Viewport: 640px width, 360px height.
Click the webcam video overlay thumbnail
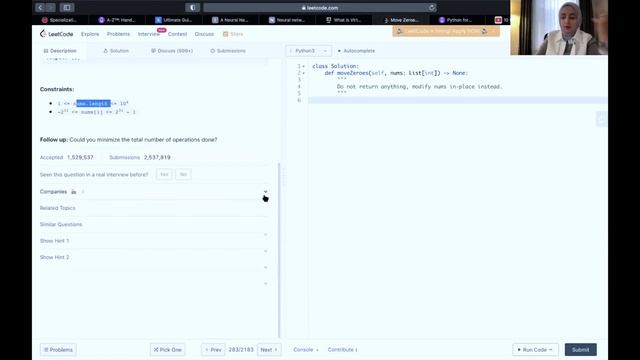coord(559,27)
